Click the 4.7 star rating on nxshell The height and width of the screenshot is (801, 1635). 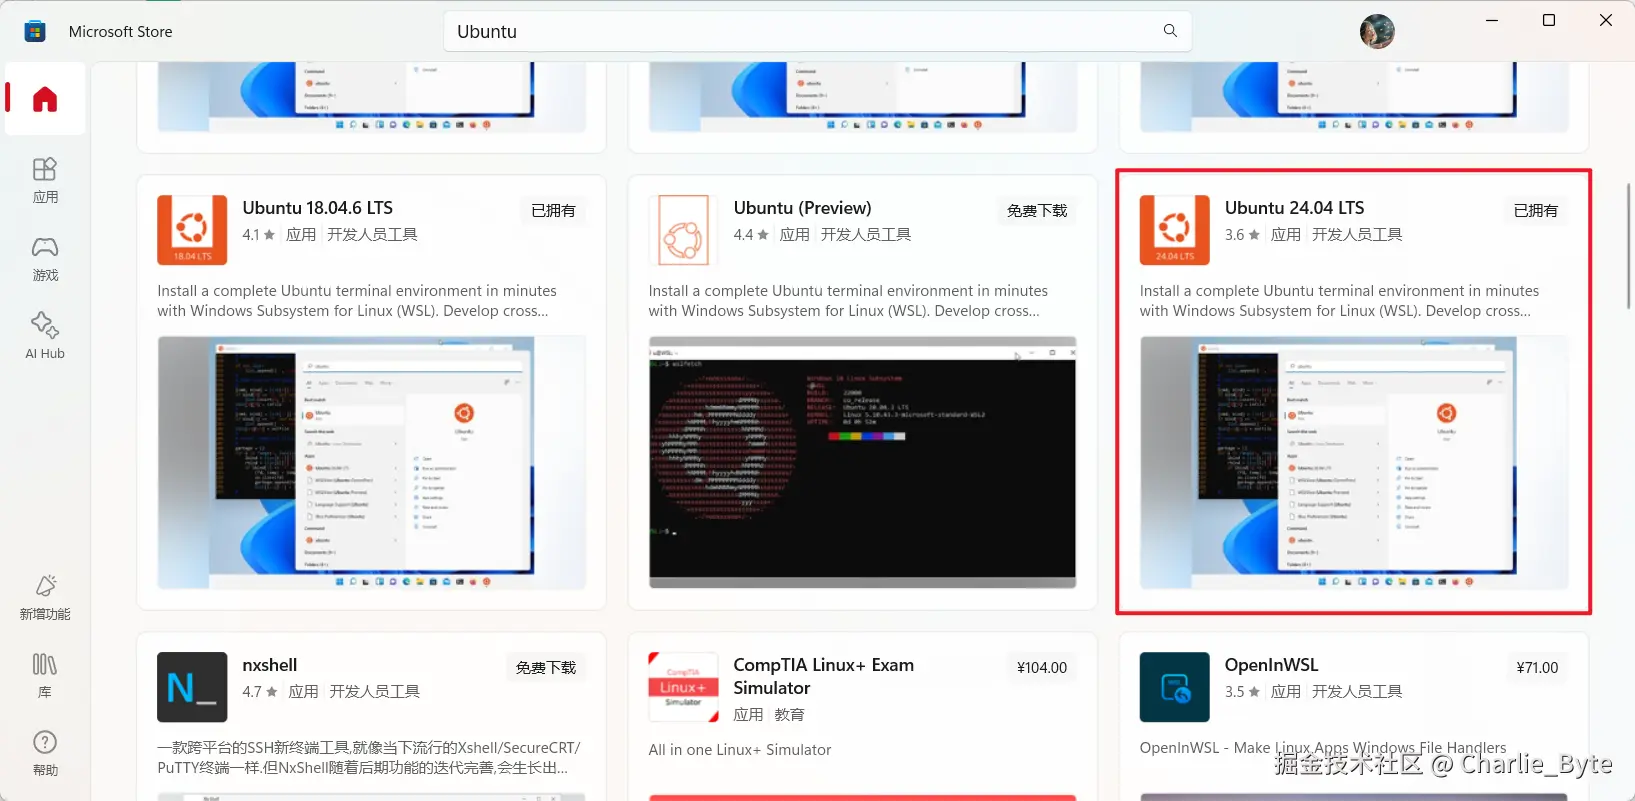click(x=260, y=692)
